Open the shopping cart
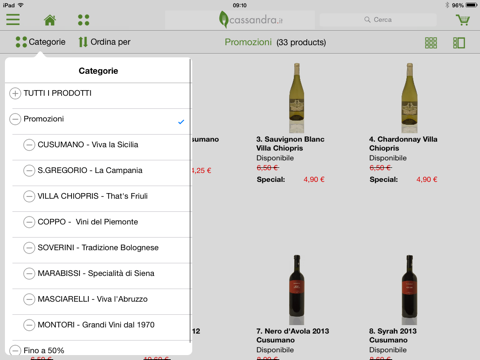The image size is (480, 360). tap(463, 20)
